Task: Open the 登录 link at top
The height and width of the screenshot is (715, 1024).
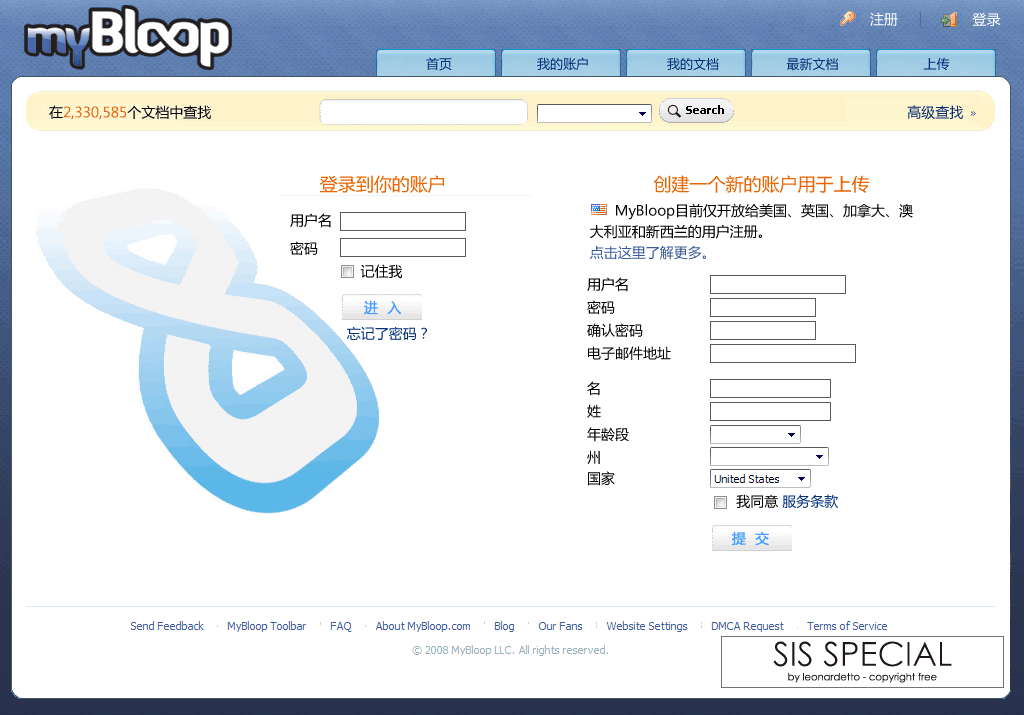Action: pos(986,20)
